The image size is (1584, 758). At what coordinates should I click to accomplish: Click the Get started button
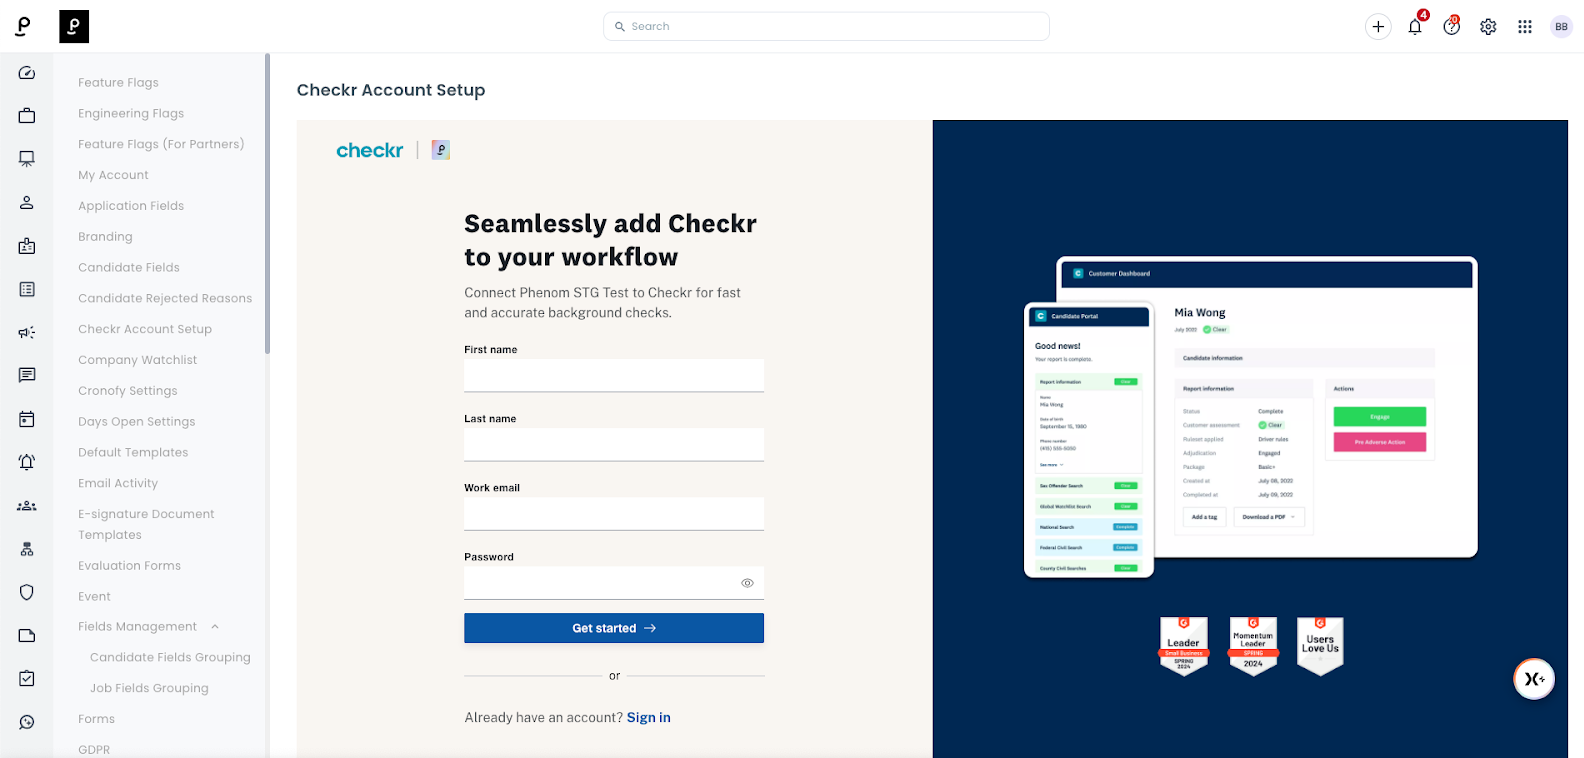pyautogui.click(x=614, y=628)
